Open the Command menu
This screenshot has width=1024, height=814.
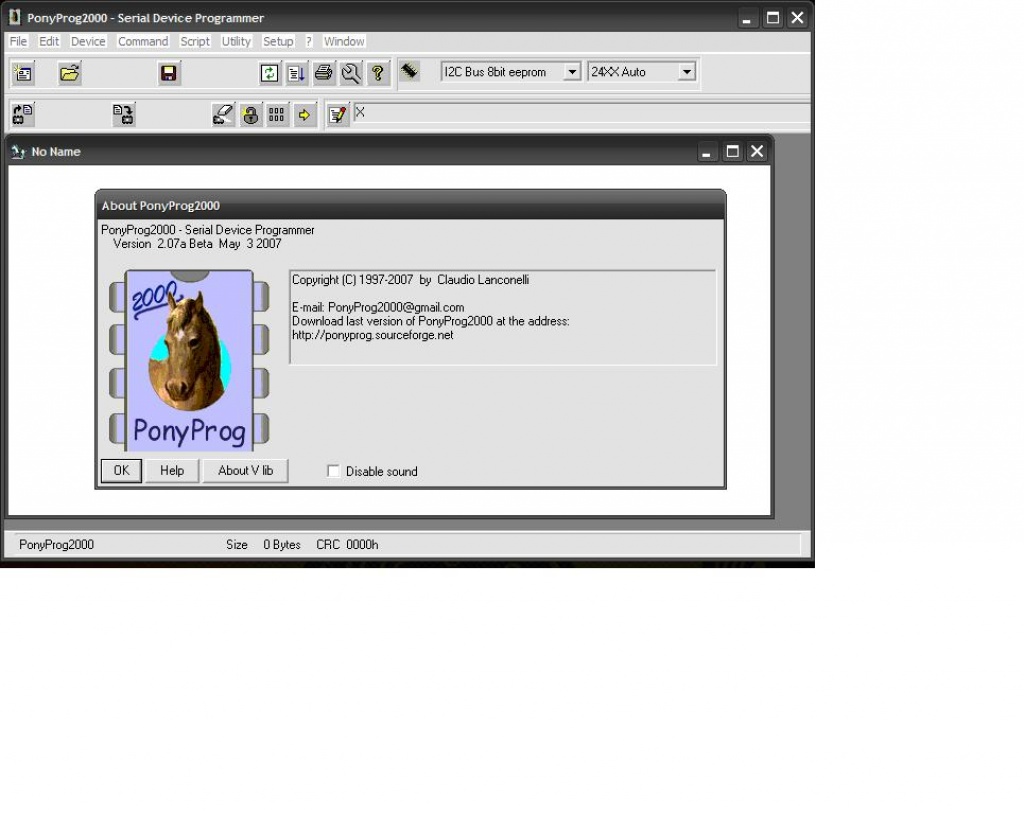[143, 41]
